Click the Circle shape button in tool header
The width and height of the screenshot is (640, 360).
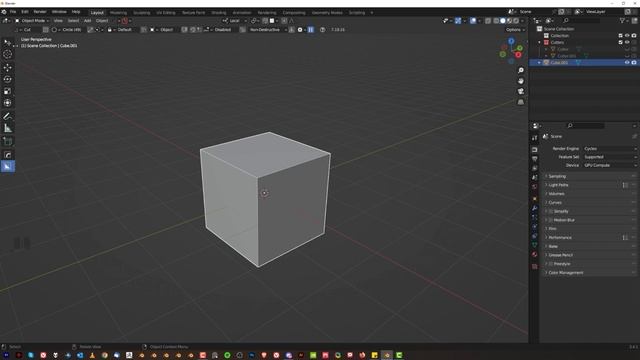pos(67,30)
